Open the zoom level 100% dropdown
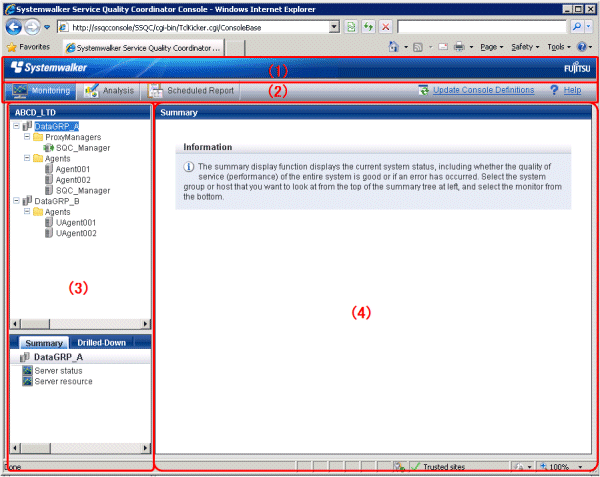 580,467
